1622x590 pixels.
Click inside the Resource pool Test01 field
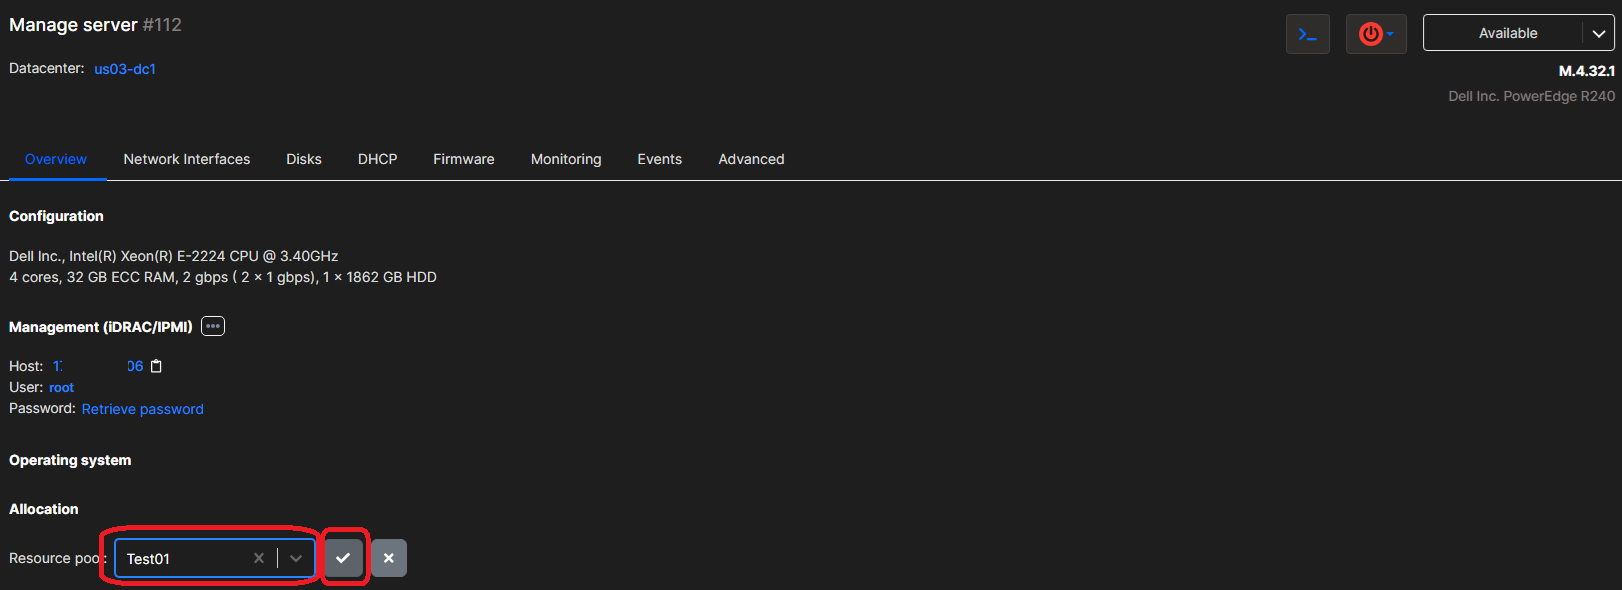pyautogui.click(x=180, y=558)
